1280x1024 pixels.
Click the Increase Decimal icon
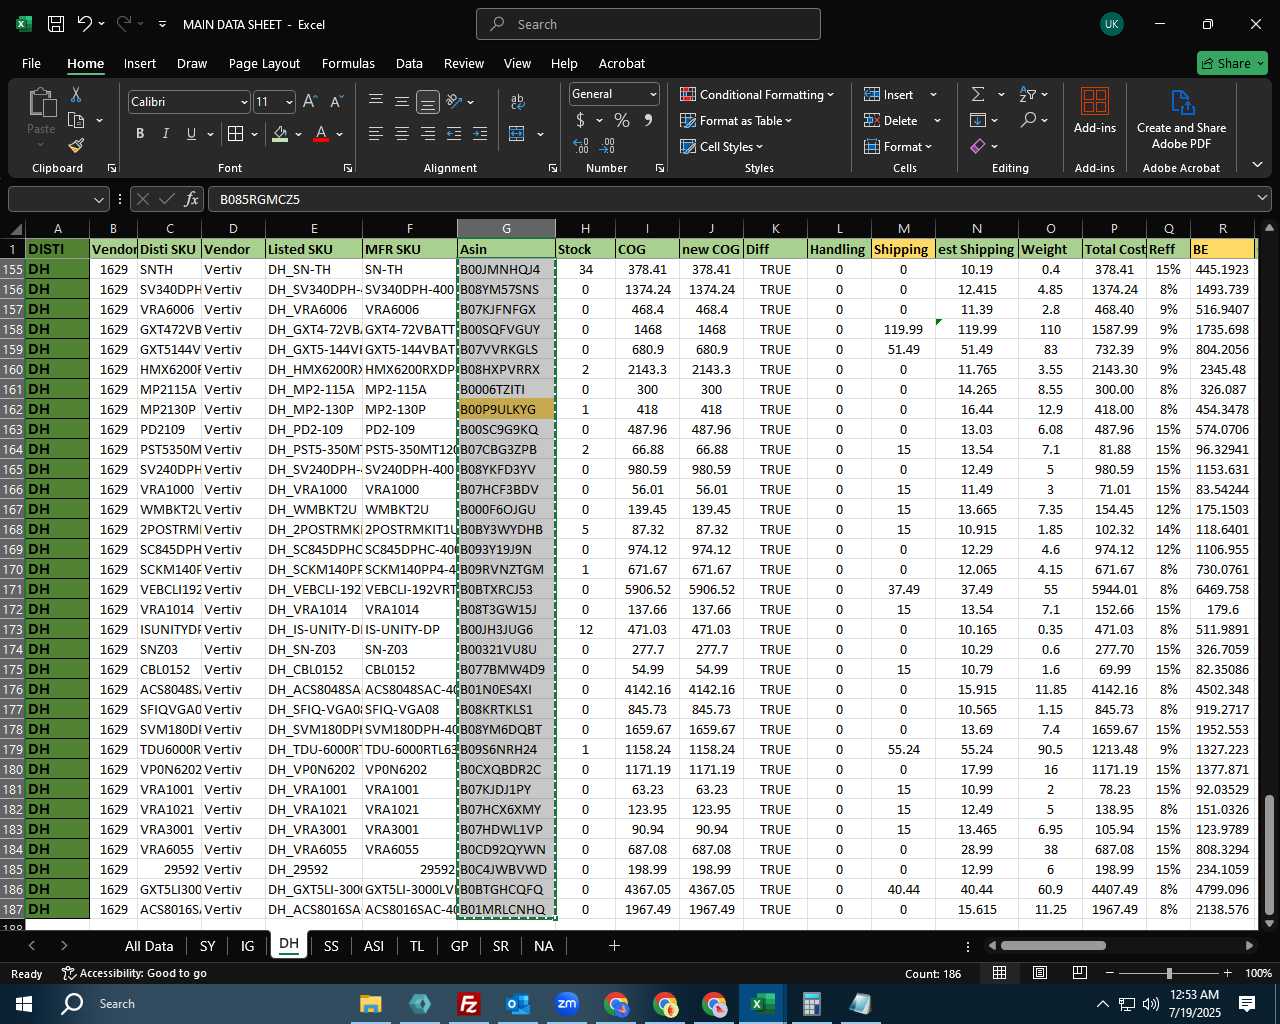[x=581, y=146]
